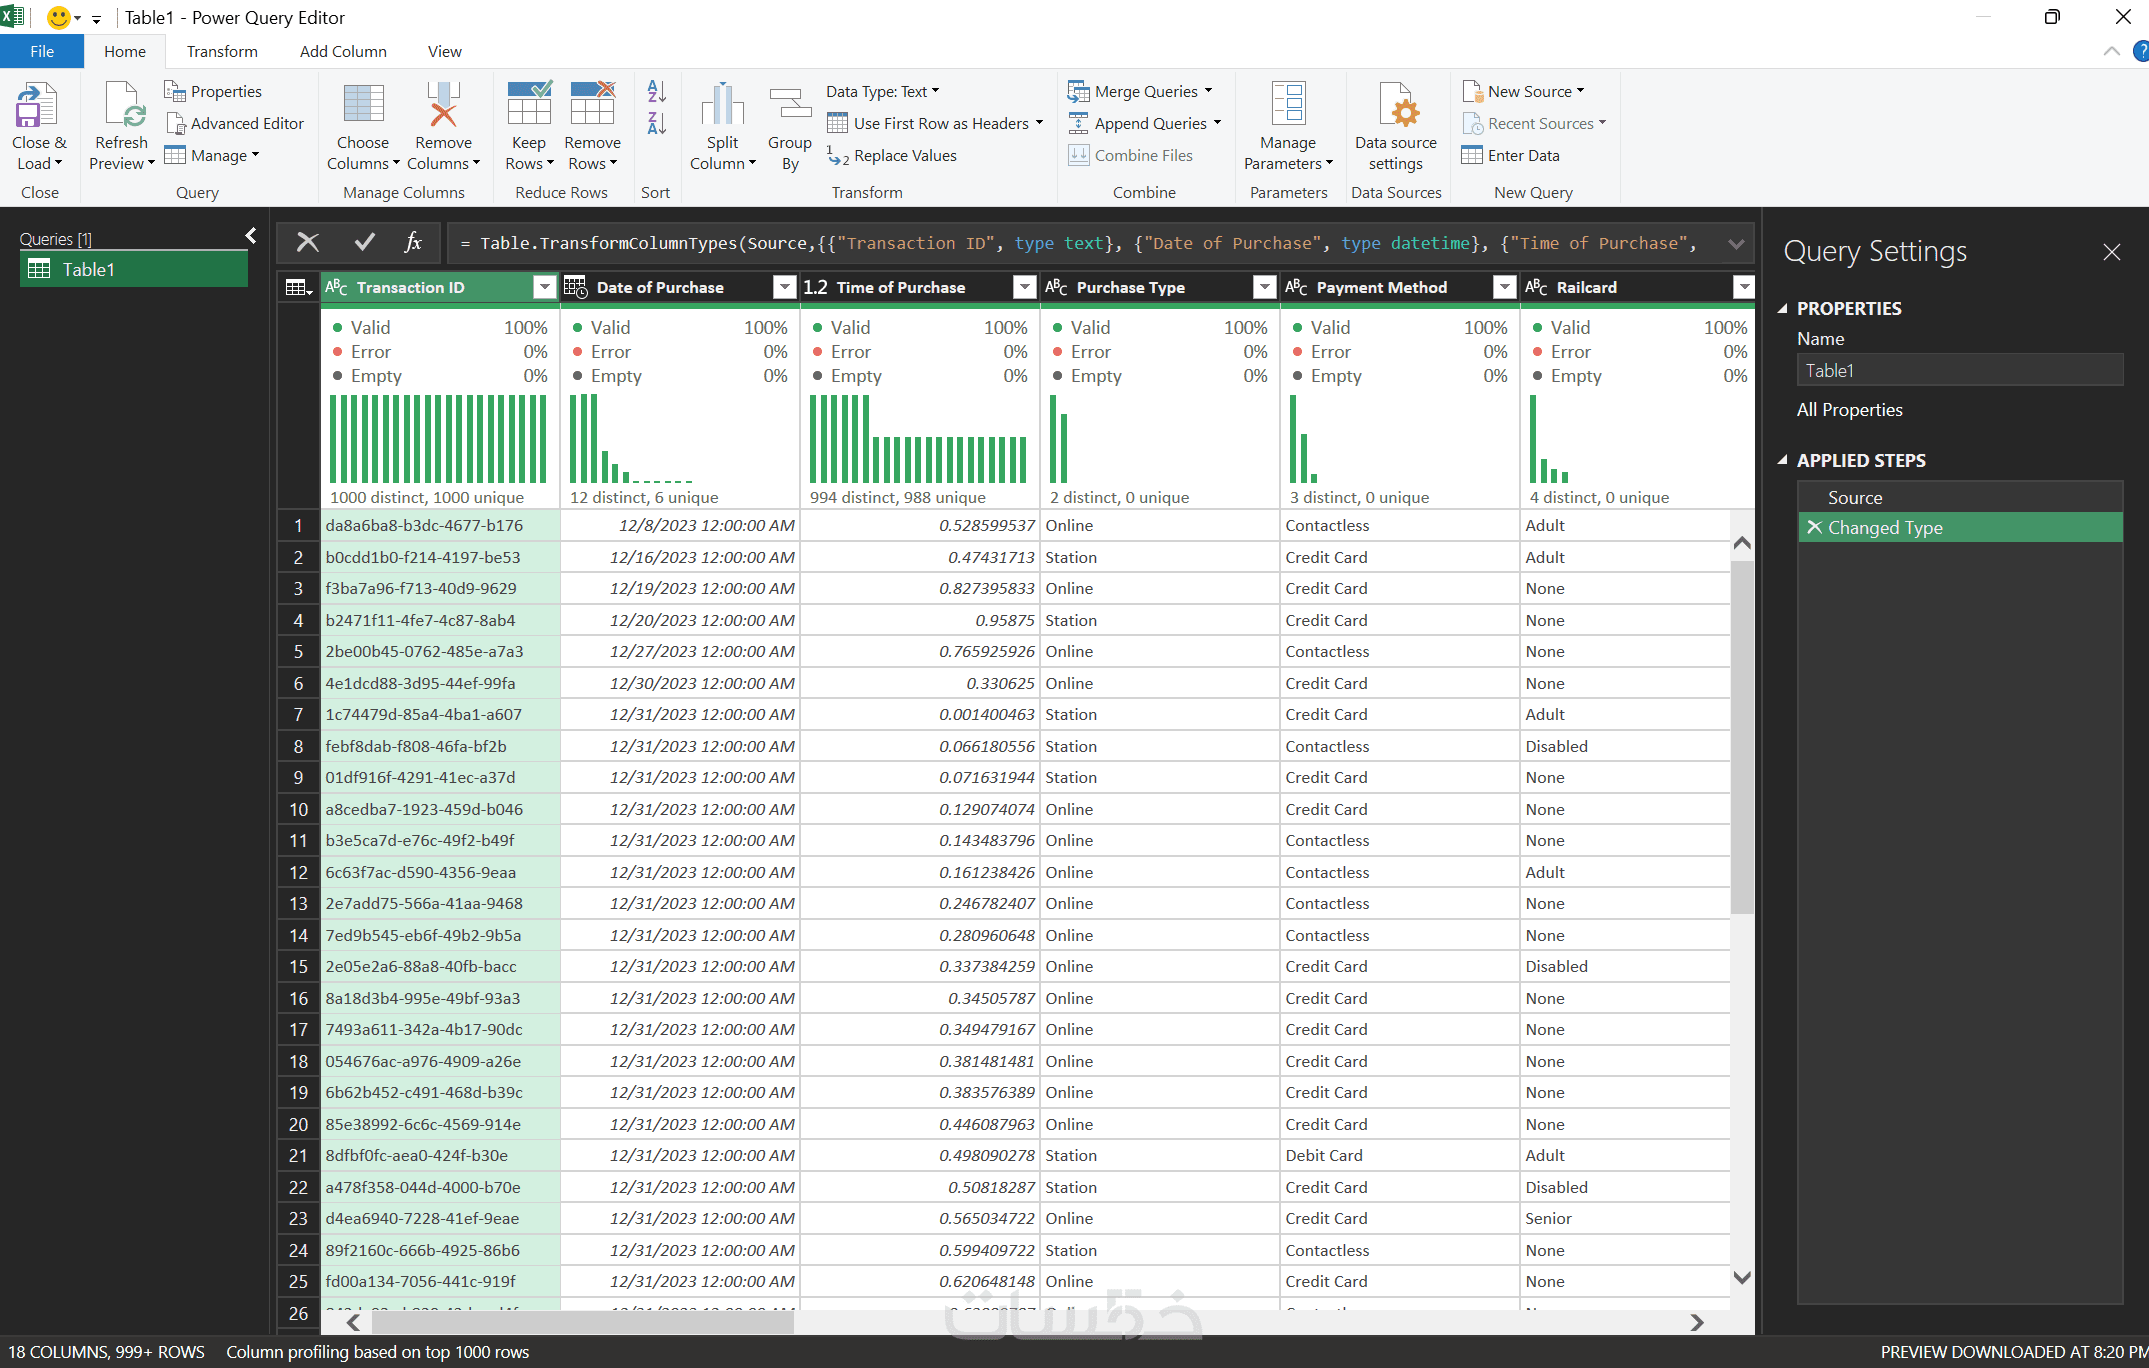
Task: Delete the Changed Type step
Action: tap(1814, 527)
